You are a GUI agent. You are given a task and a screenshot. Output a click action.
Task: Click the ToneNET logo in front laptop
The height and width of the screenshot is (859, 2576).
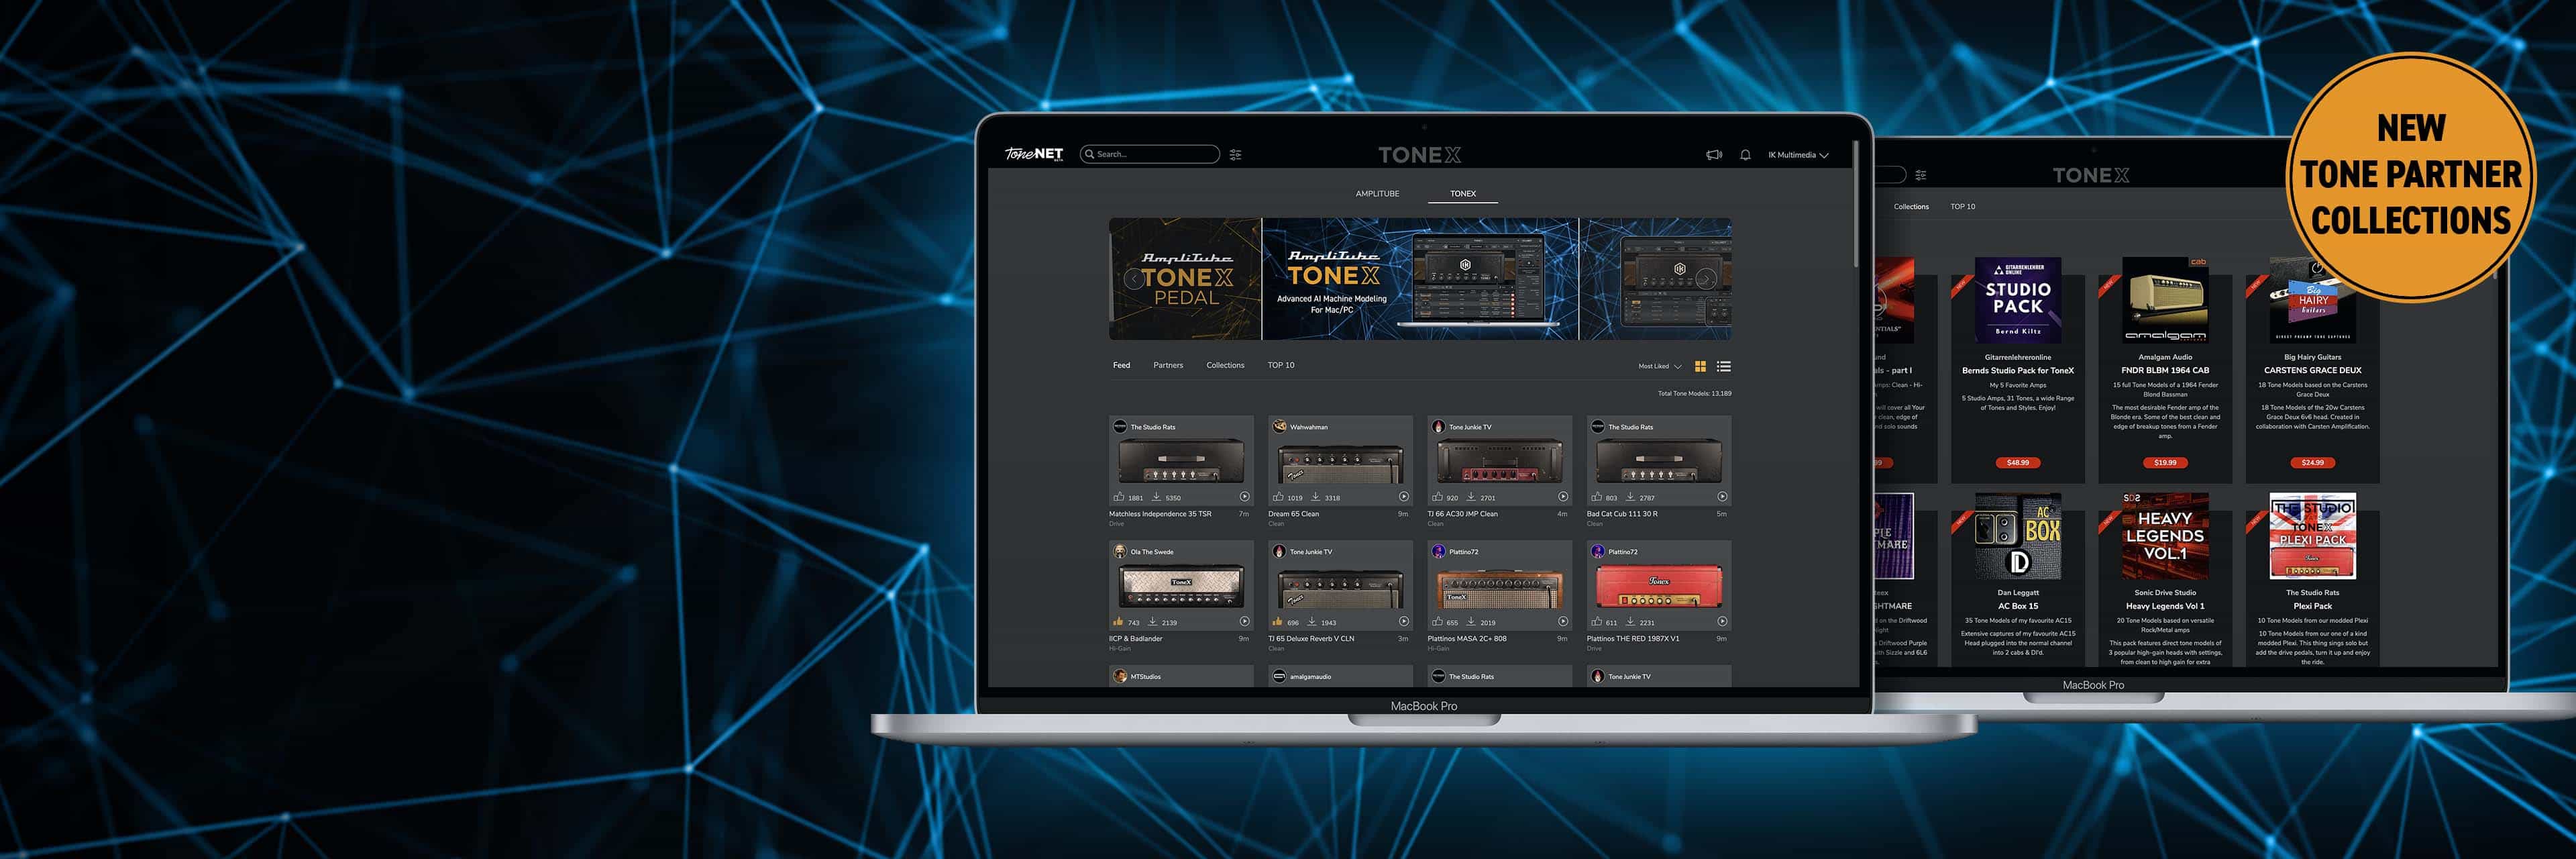(1034, 154)
